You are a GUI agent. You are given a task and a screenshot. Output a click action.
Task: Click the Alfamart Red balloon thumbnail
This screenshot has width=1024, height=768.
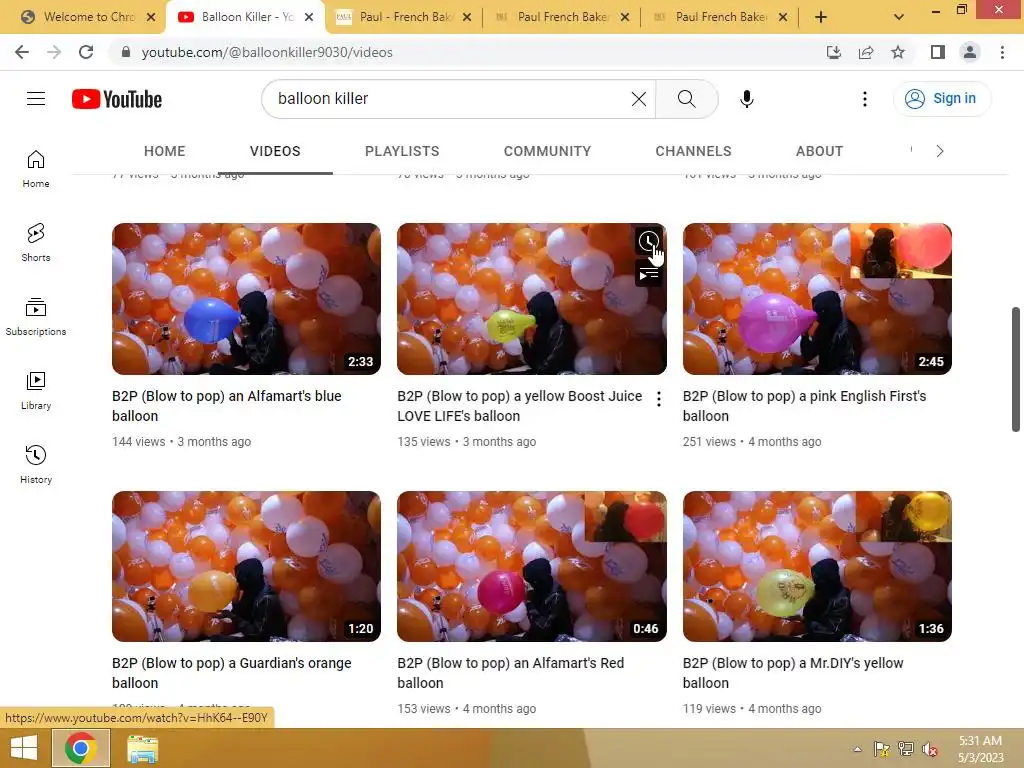pyautogui.click(x=532, y=566)
